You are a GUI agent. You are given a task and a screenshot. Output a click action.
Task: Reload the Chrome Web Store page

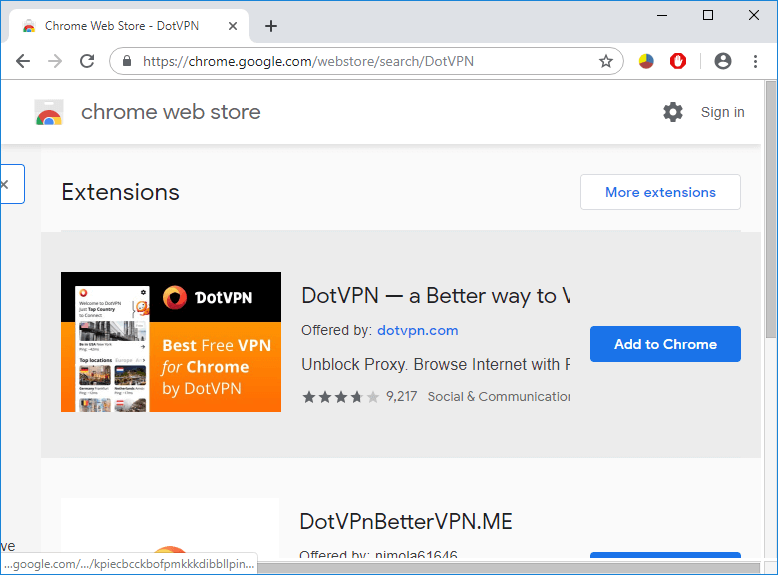[87, 61]
